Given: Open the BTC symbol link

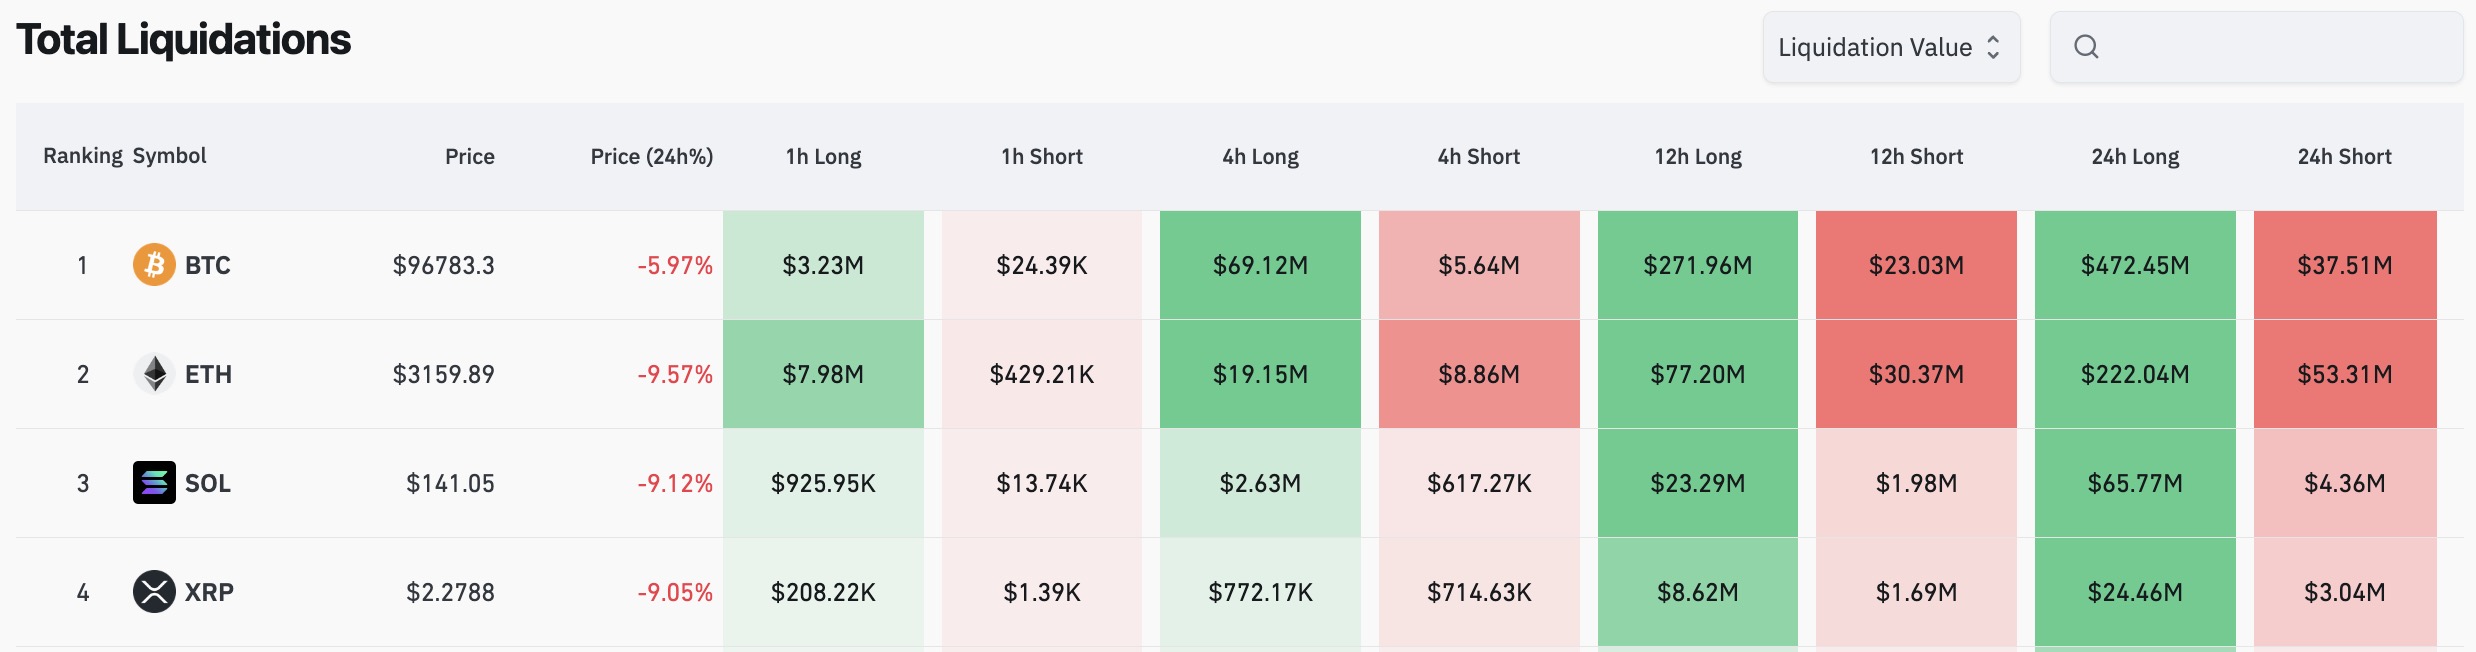Looking at the screenshot, I should (208, 265).
